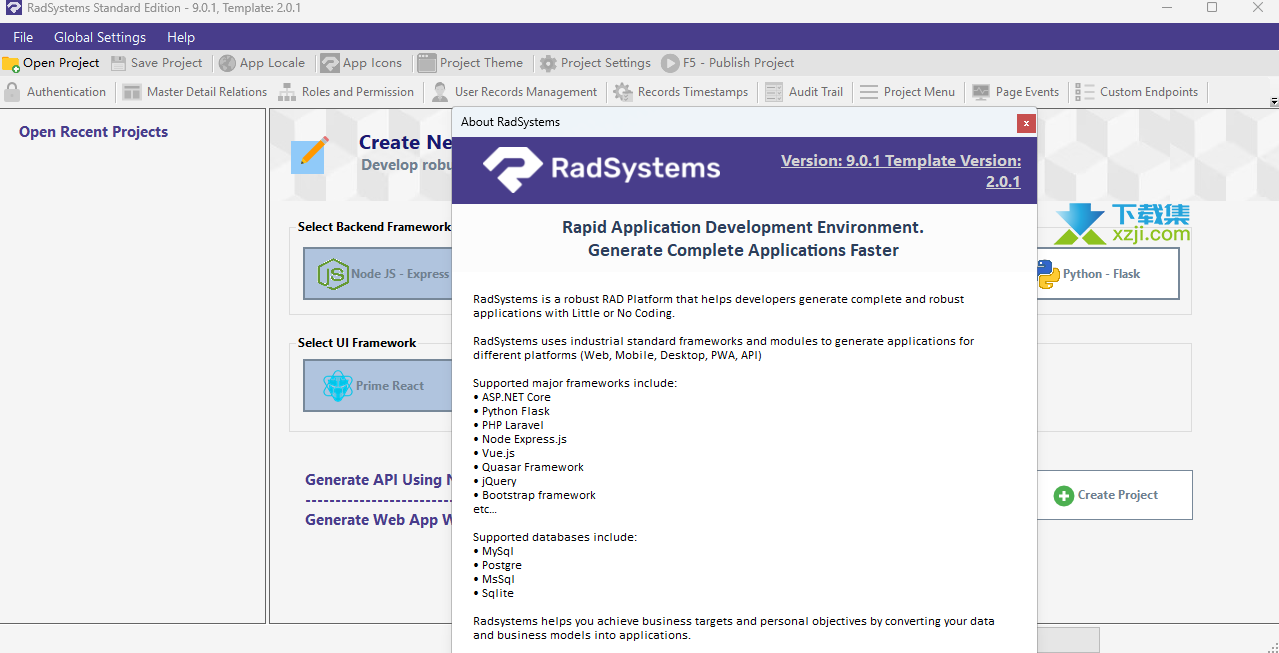Viewport: 1279px width, 653px height.
Task: Open the Help menu
Action: click(x=181, y=37)
